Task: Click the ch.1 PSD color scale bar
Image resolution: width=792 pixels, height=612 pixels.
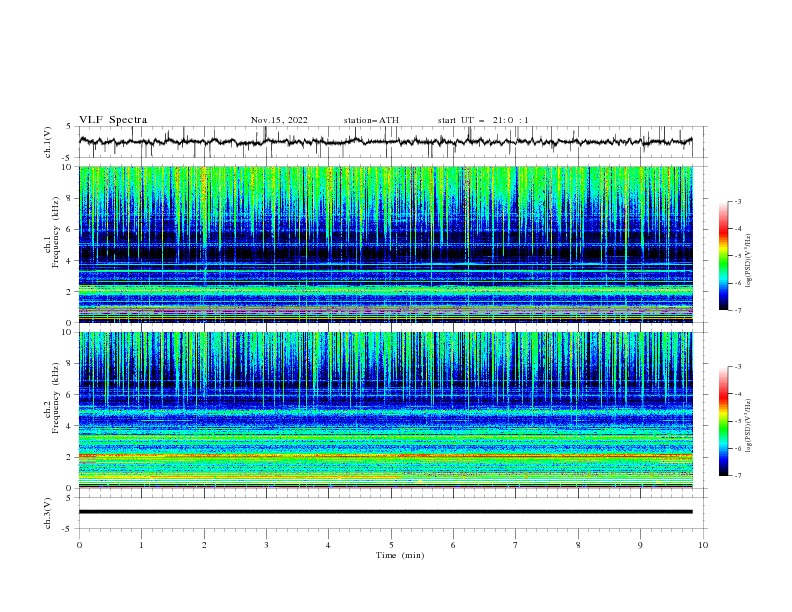Action: [723, 256]
